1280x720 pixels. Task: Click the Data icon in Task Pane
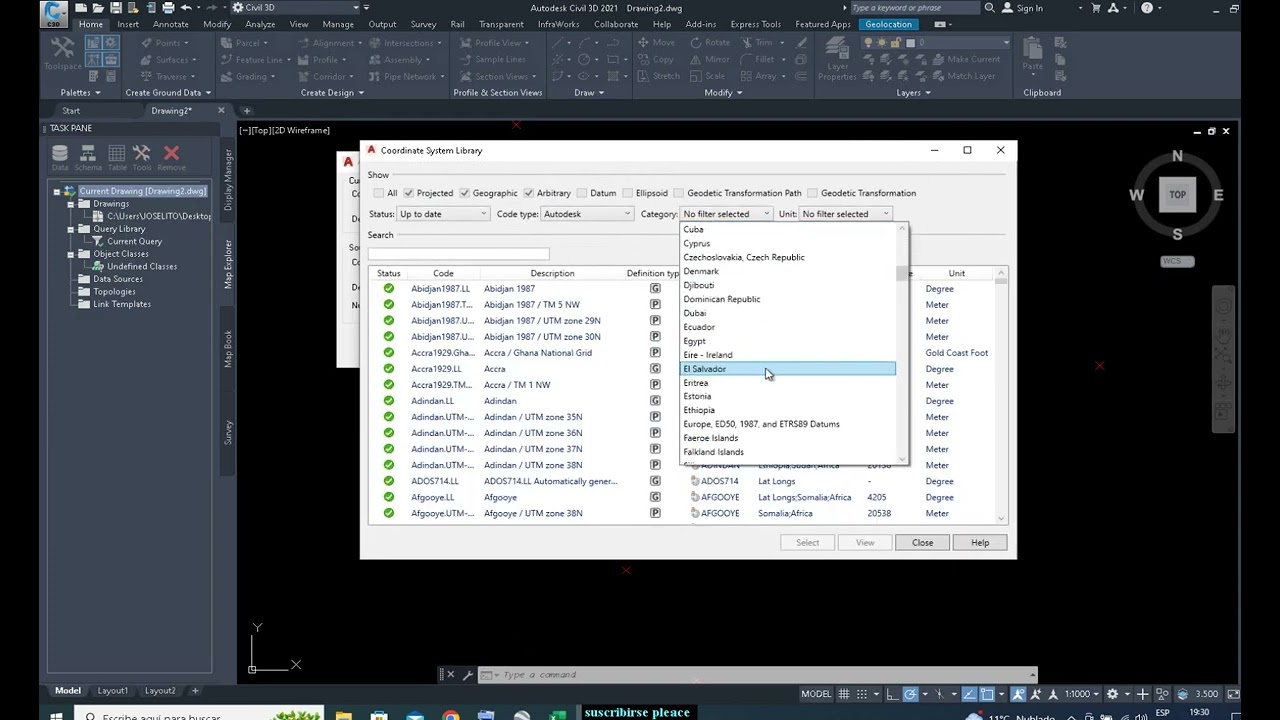(x=60, y=157)
